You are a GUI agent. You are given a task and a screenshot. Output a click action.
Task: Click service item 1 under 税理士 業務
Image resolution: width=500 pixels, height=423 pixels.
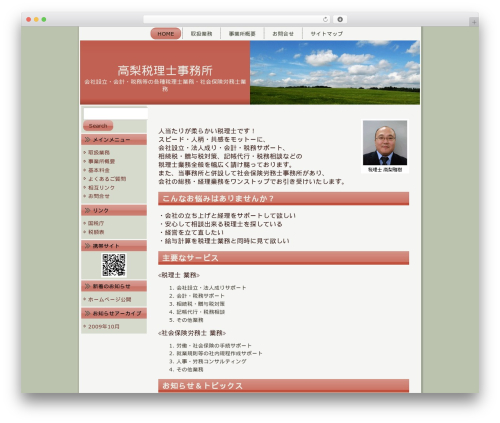click(211, 287)
